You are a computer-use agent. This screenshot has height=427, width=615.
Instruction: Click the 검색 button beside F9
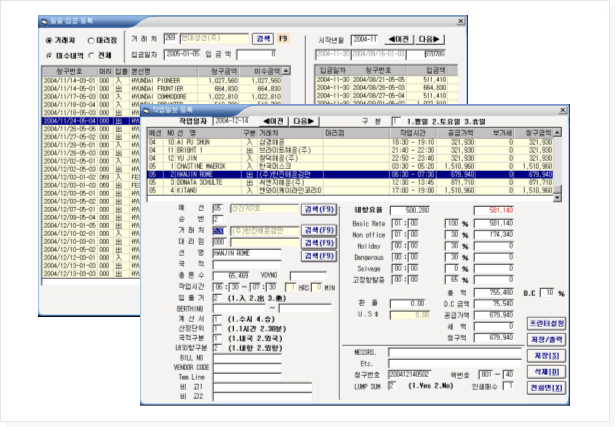(x=263, y=38)
